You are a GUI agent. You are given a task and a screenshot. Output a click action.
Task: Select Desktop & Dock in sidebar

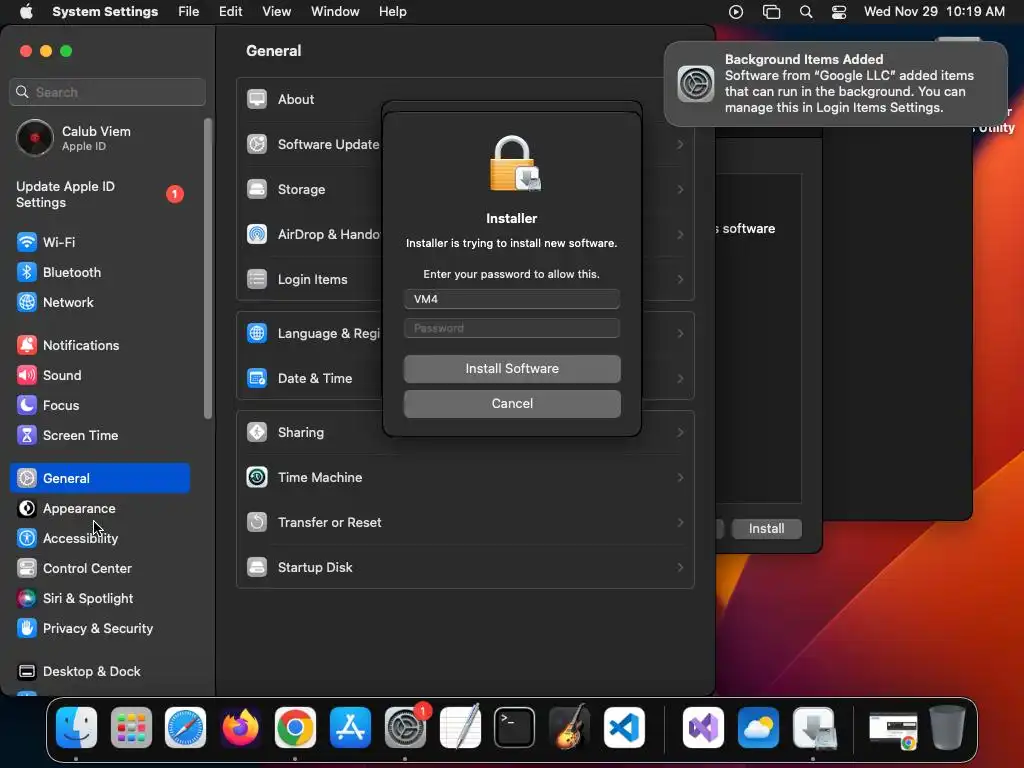[x=100, y=672]
